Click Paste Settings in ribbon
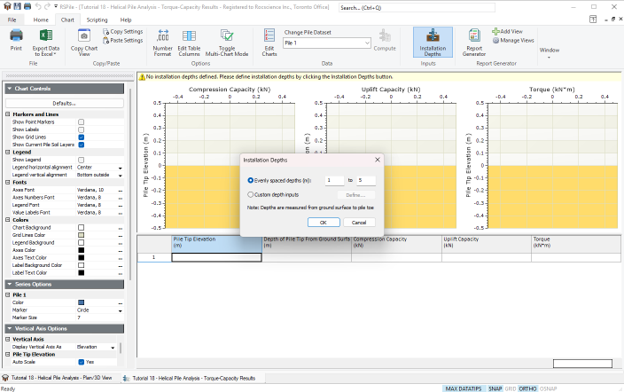 (123, 40)
